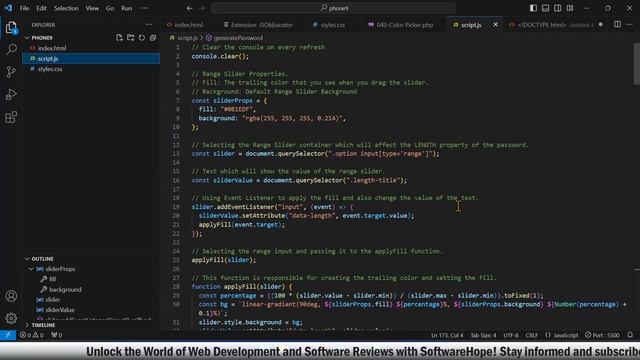This screenshot has width=640, height=360.
Task: Toggle the bottom panel layout icon
Action: tap(546, 8)
